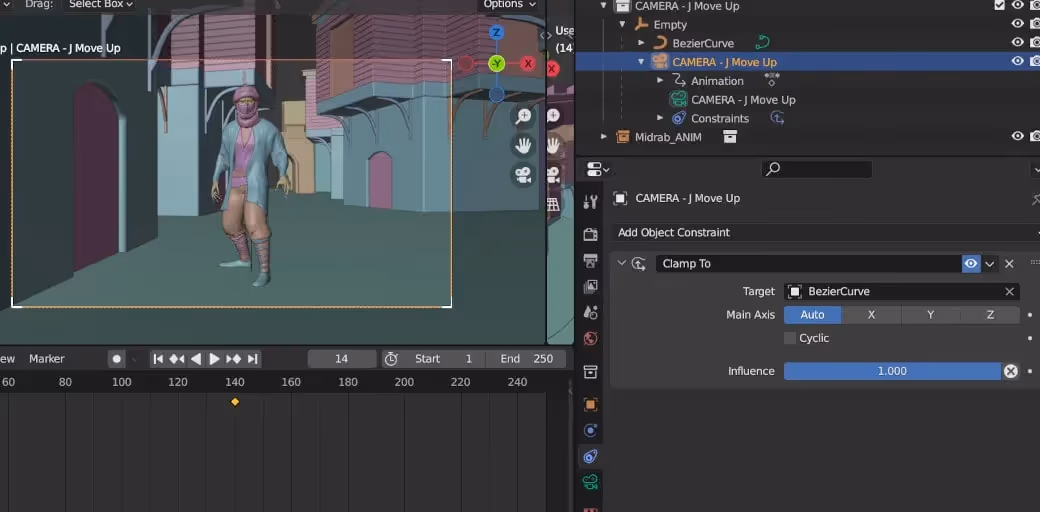The width and height of the screenshot is (1040, 512).
Task: Click the current frame field showing 14
Action: 342,359
